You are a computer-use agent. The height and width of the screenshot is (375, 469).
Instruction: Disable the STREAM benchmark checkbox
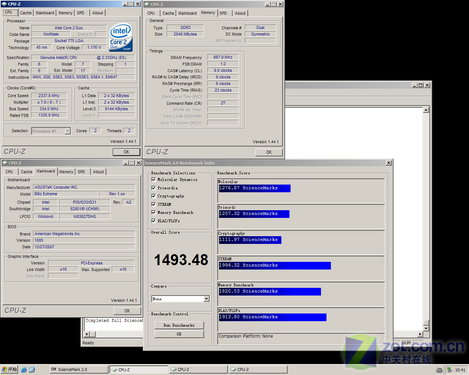tap(153, 204)
